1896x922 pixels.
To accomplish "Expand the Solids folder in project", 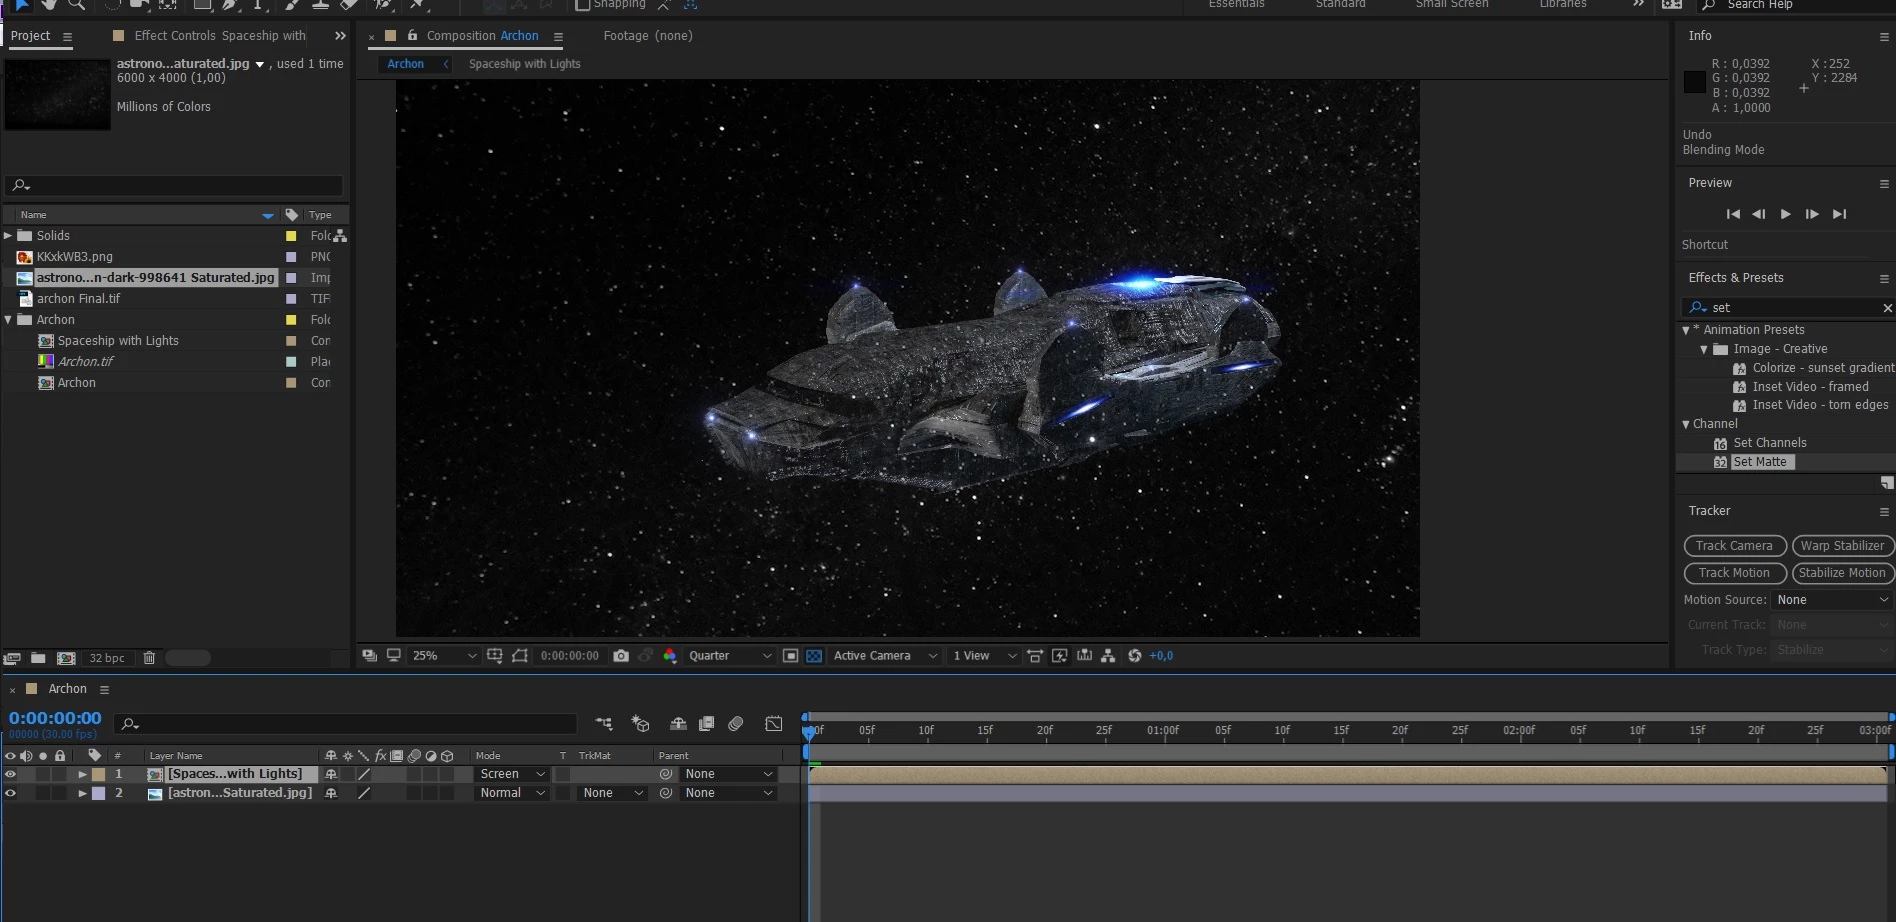I will [8, 236].
